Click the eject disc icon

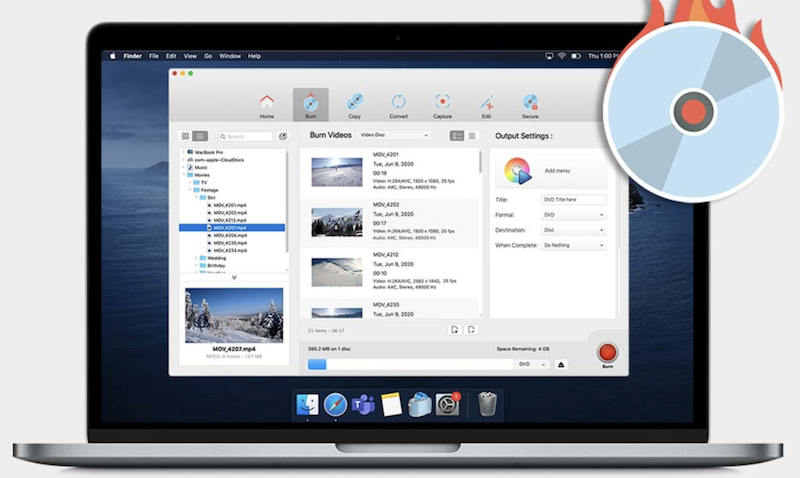click(x=561, y=364)
